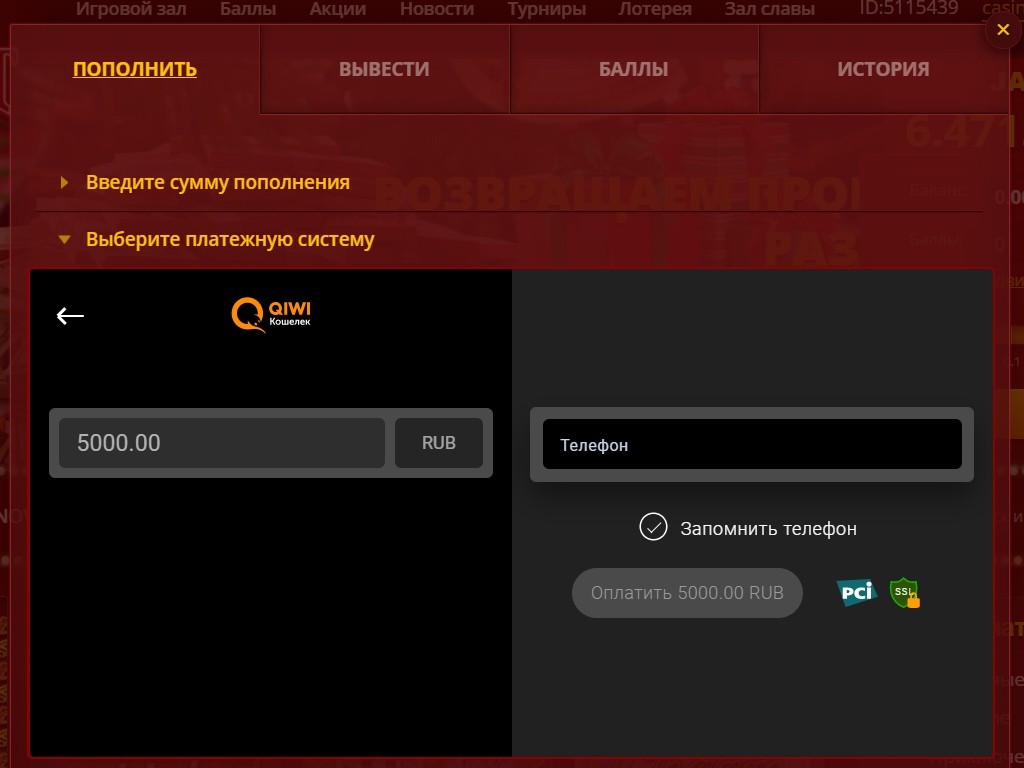Click the PCI security badge icon
1024x768 pixels.
point(856,592)
